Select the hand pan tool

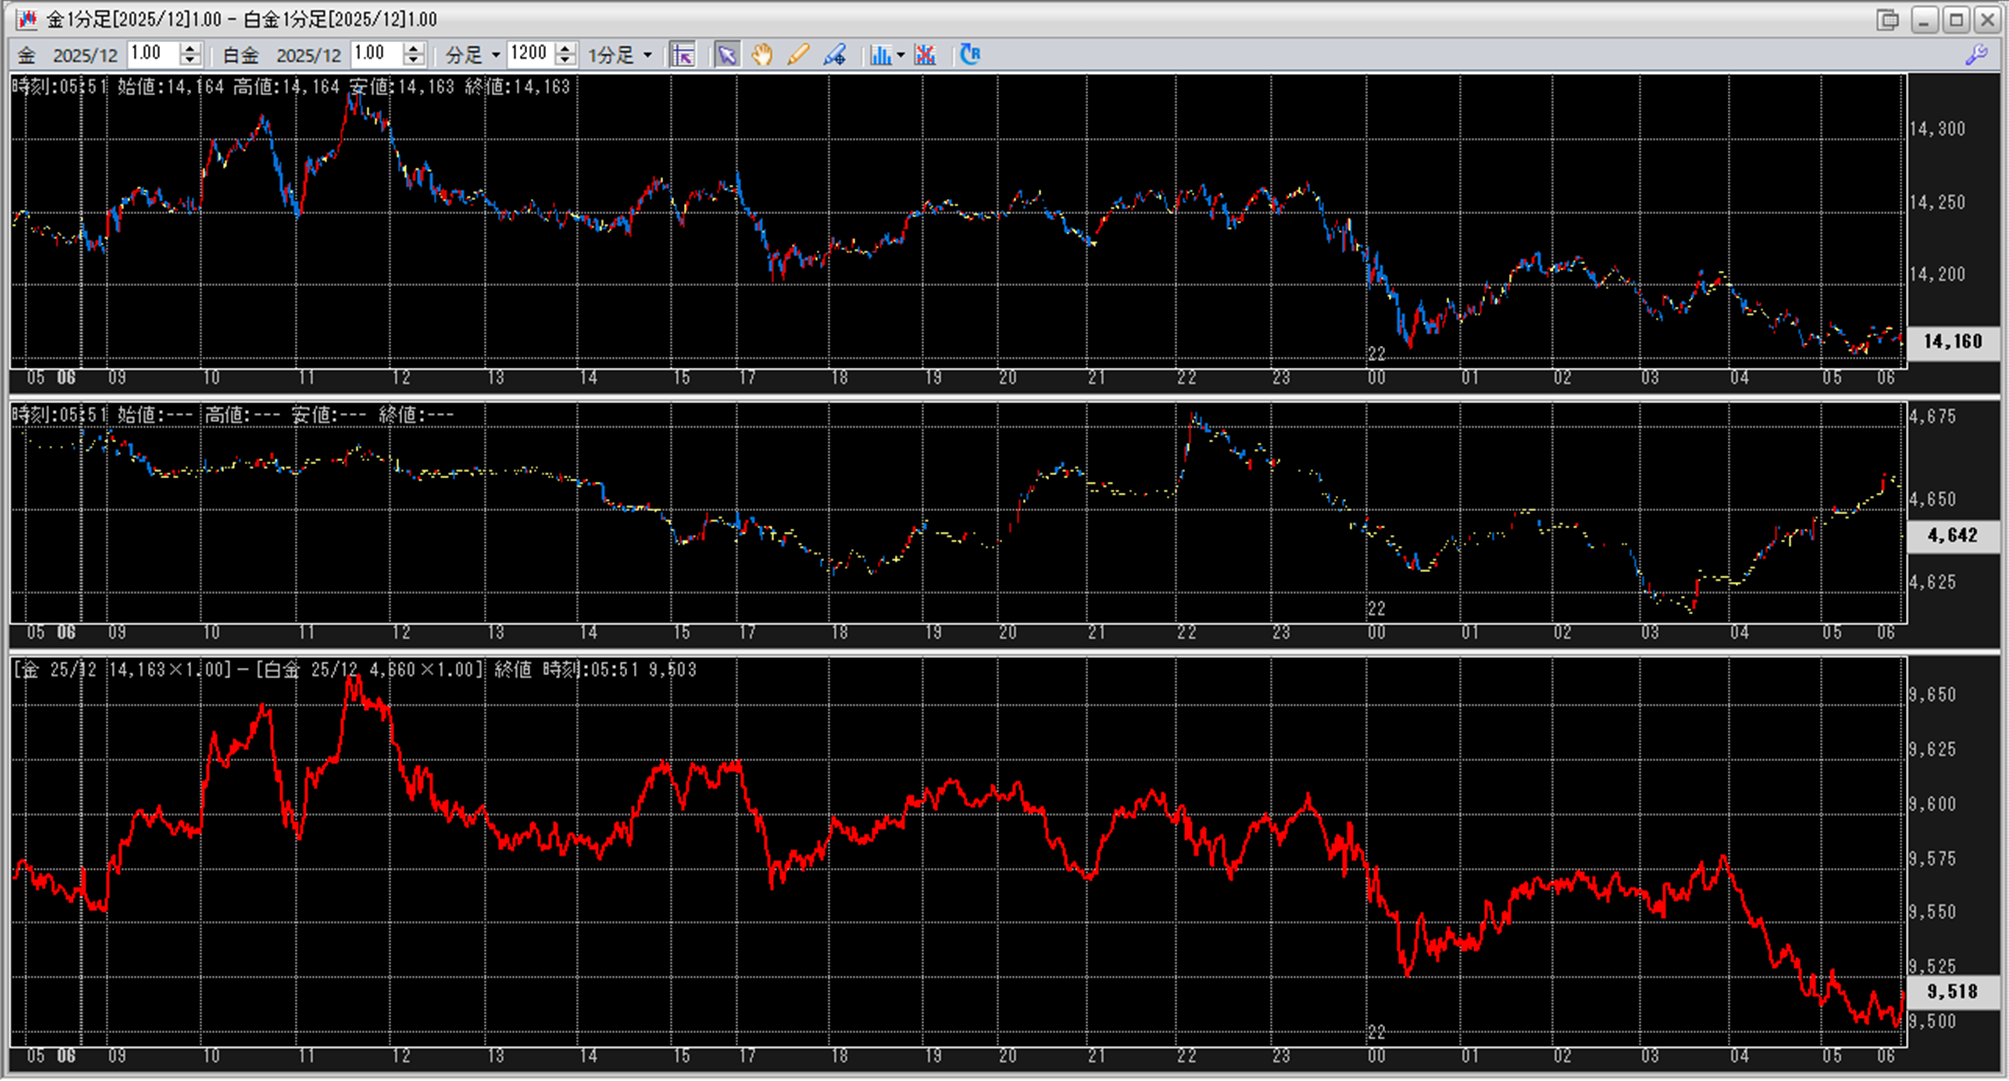(762, 55)
